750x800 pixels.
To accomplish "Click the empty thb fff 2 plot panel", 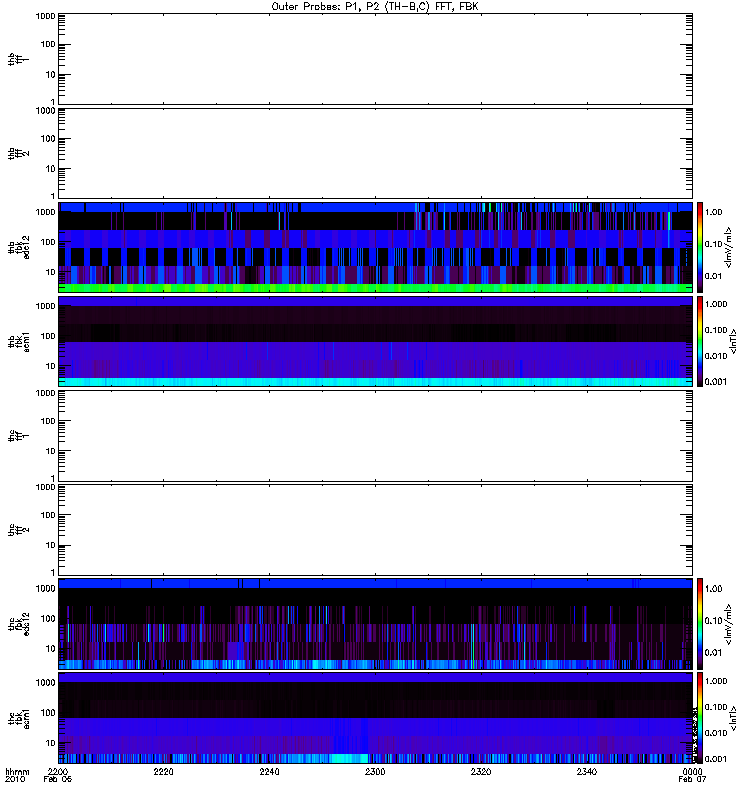I will pyautogui.click(x=375, y=153).
